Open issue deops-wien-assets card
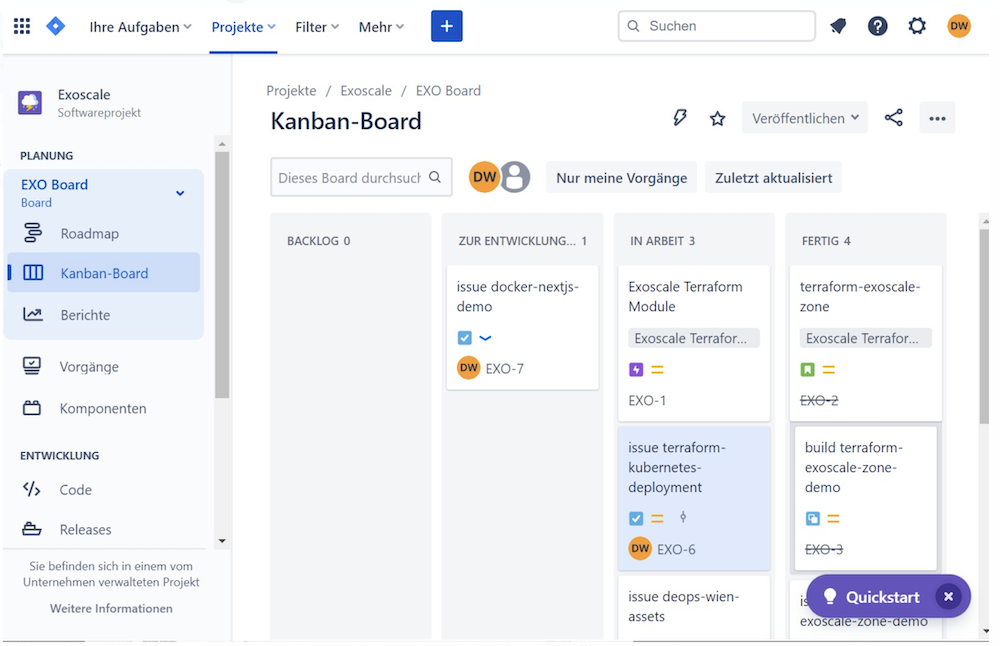 [x=694, y=607]
